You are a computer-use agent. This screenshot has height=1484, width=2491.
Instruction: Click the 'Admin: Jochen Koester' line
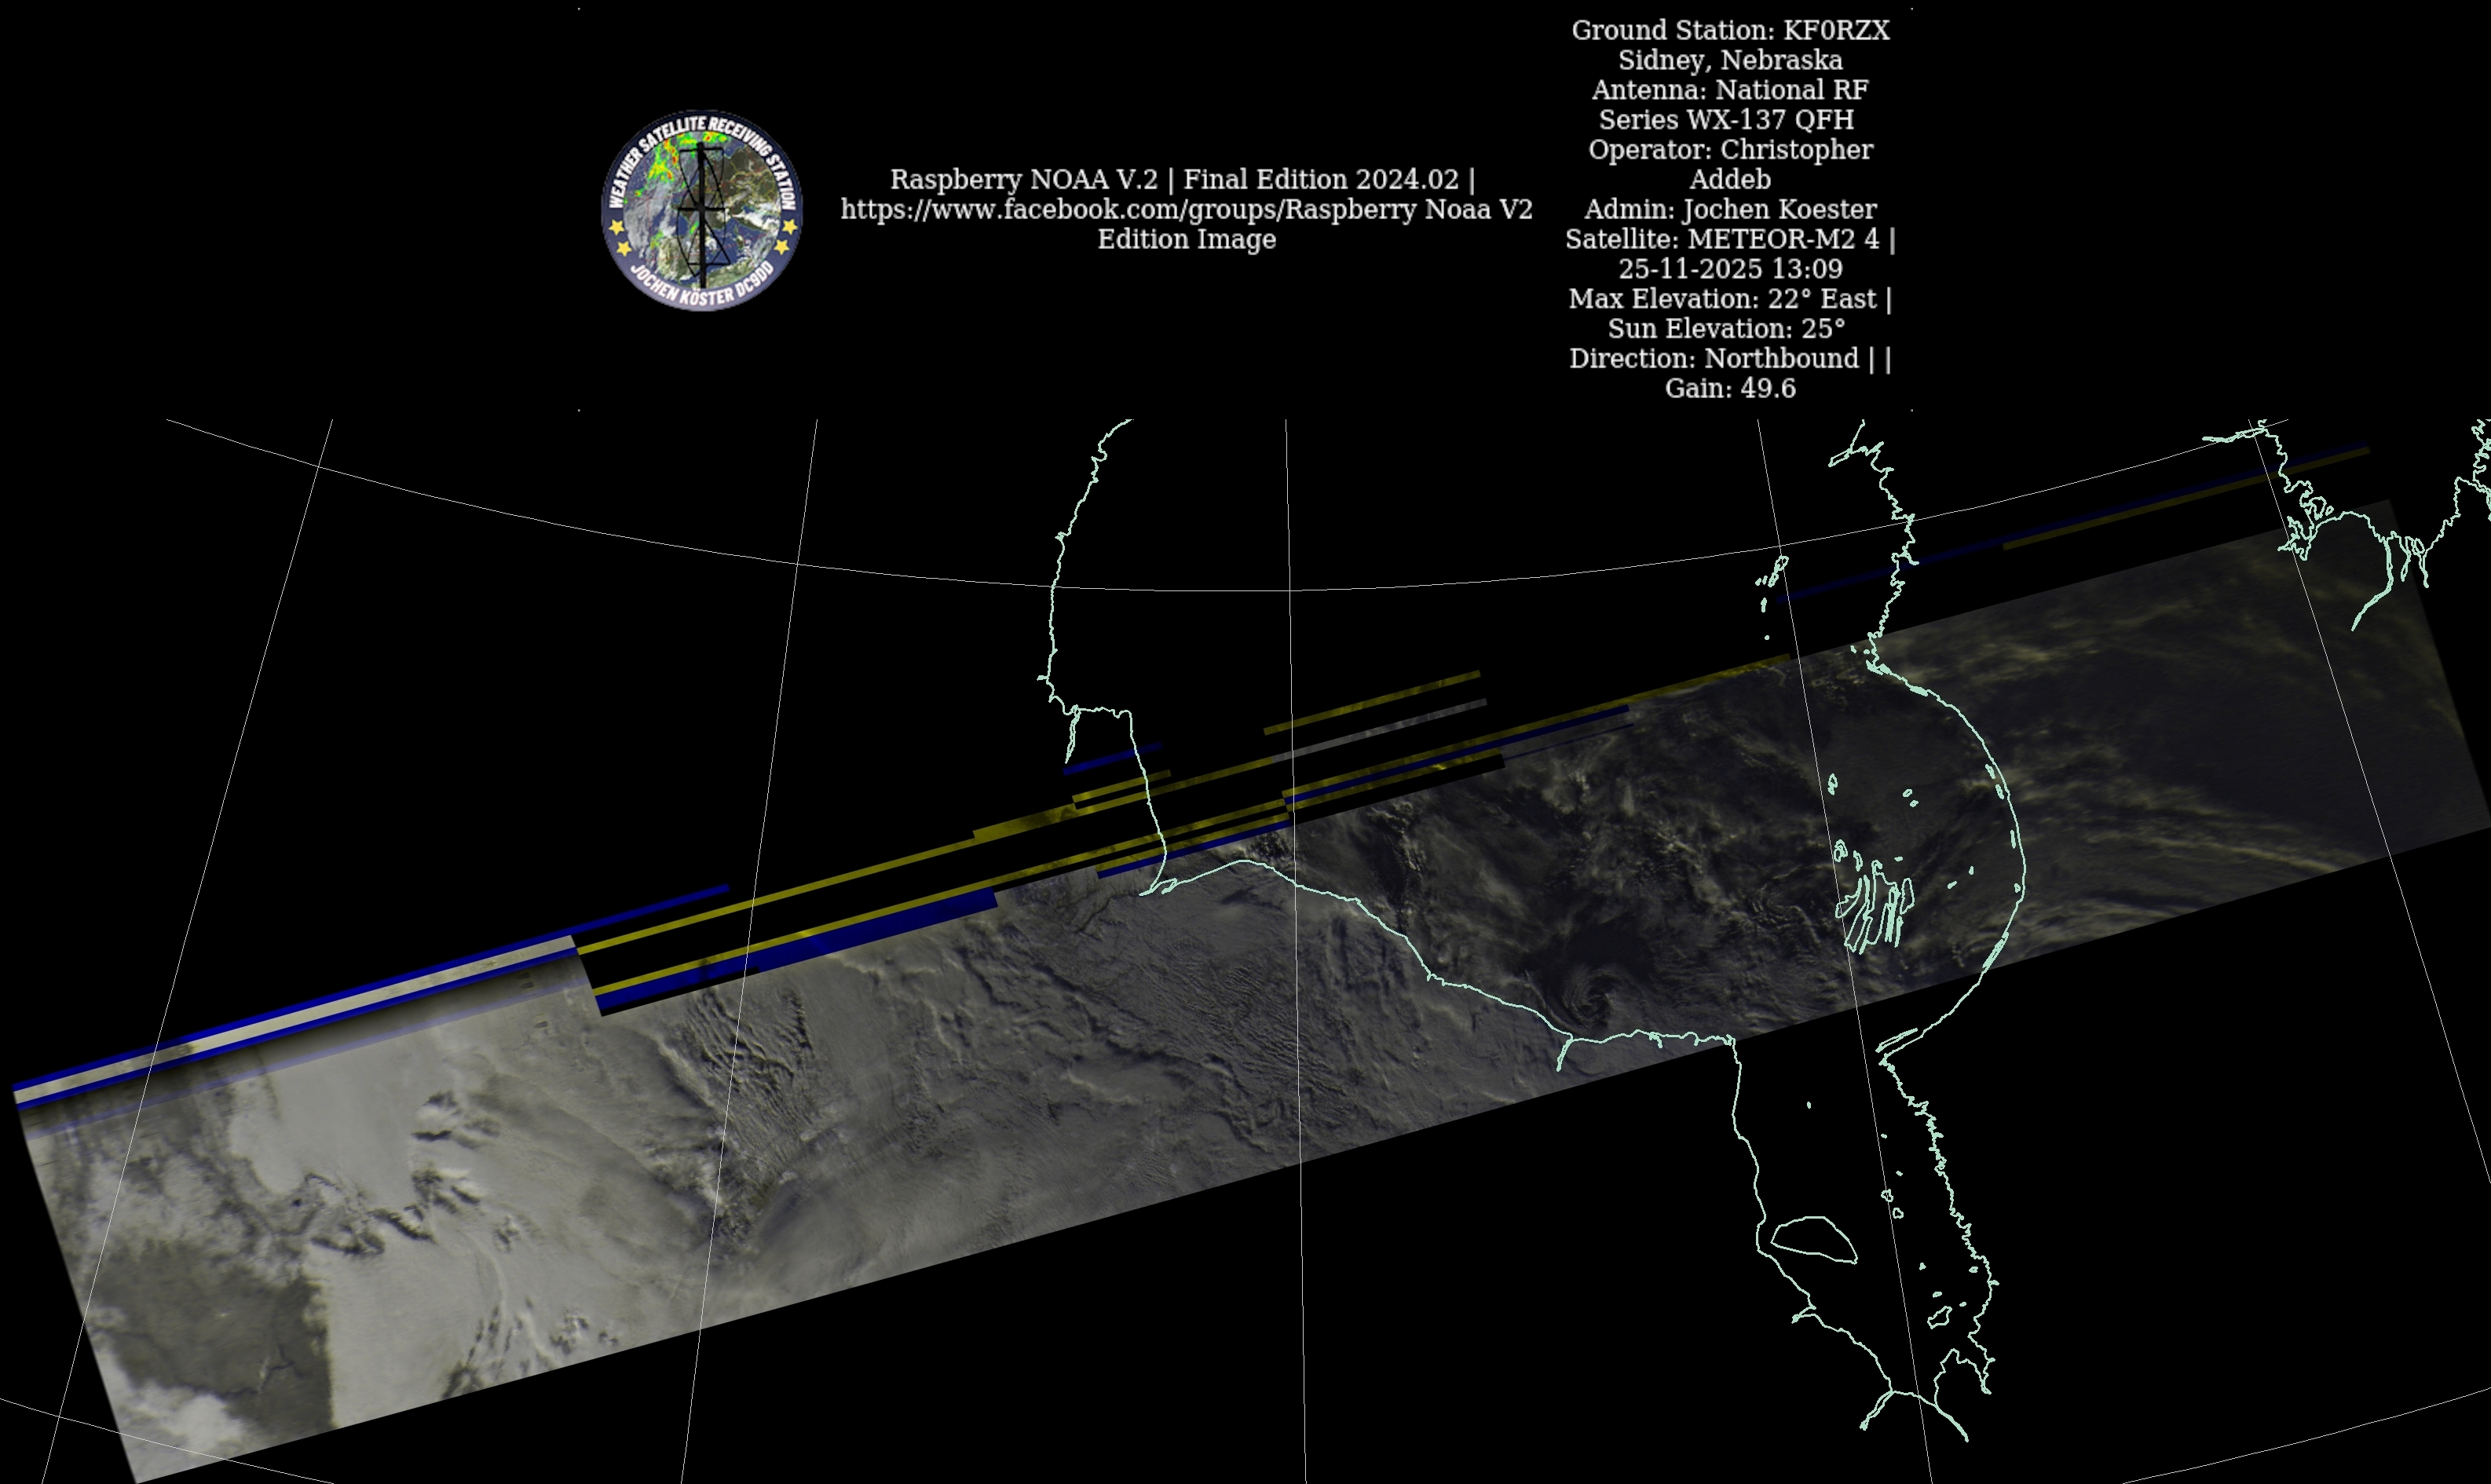point(1730,209)
